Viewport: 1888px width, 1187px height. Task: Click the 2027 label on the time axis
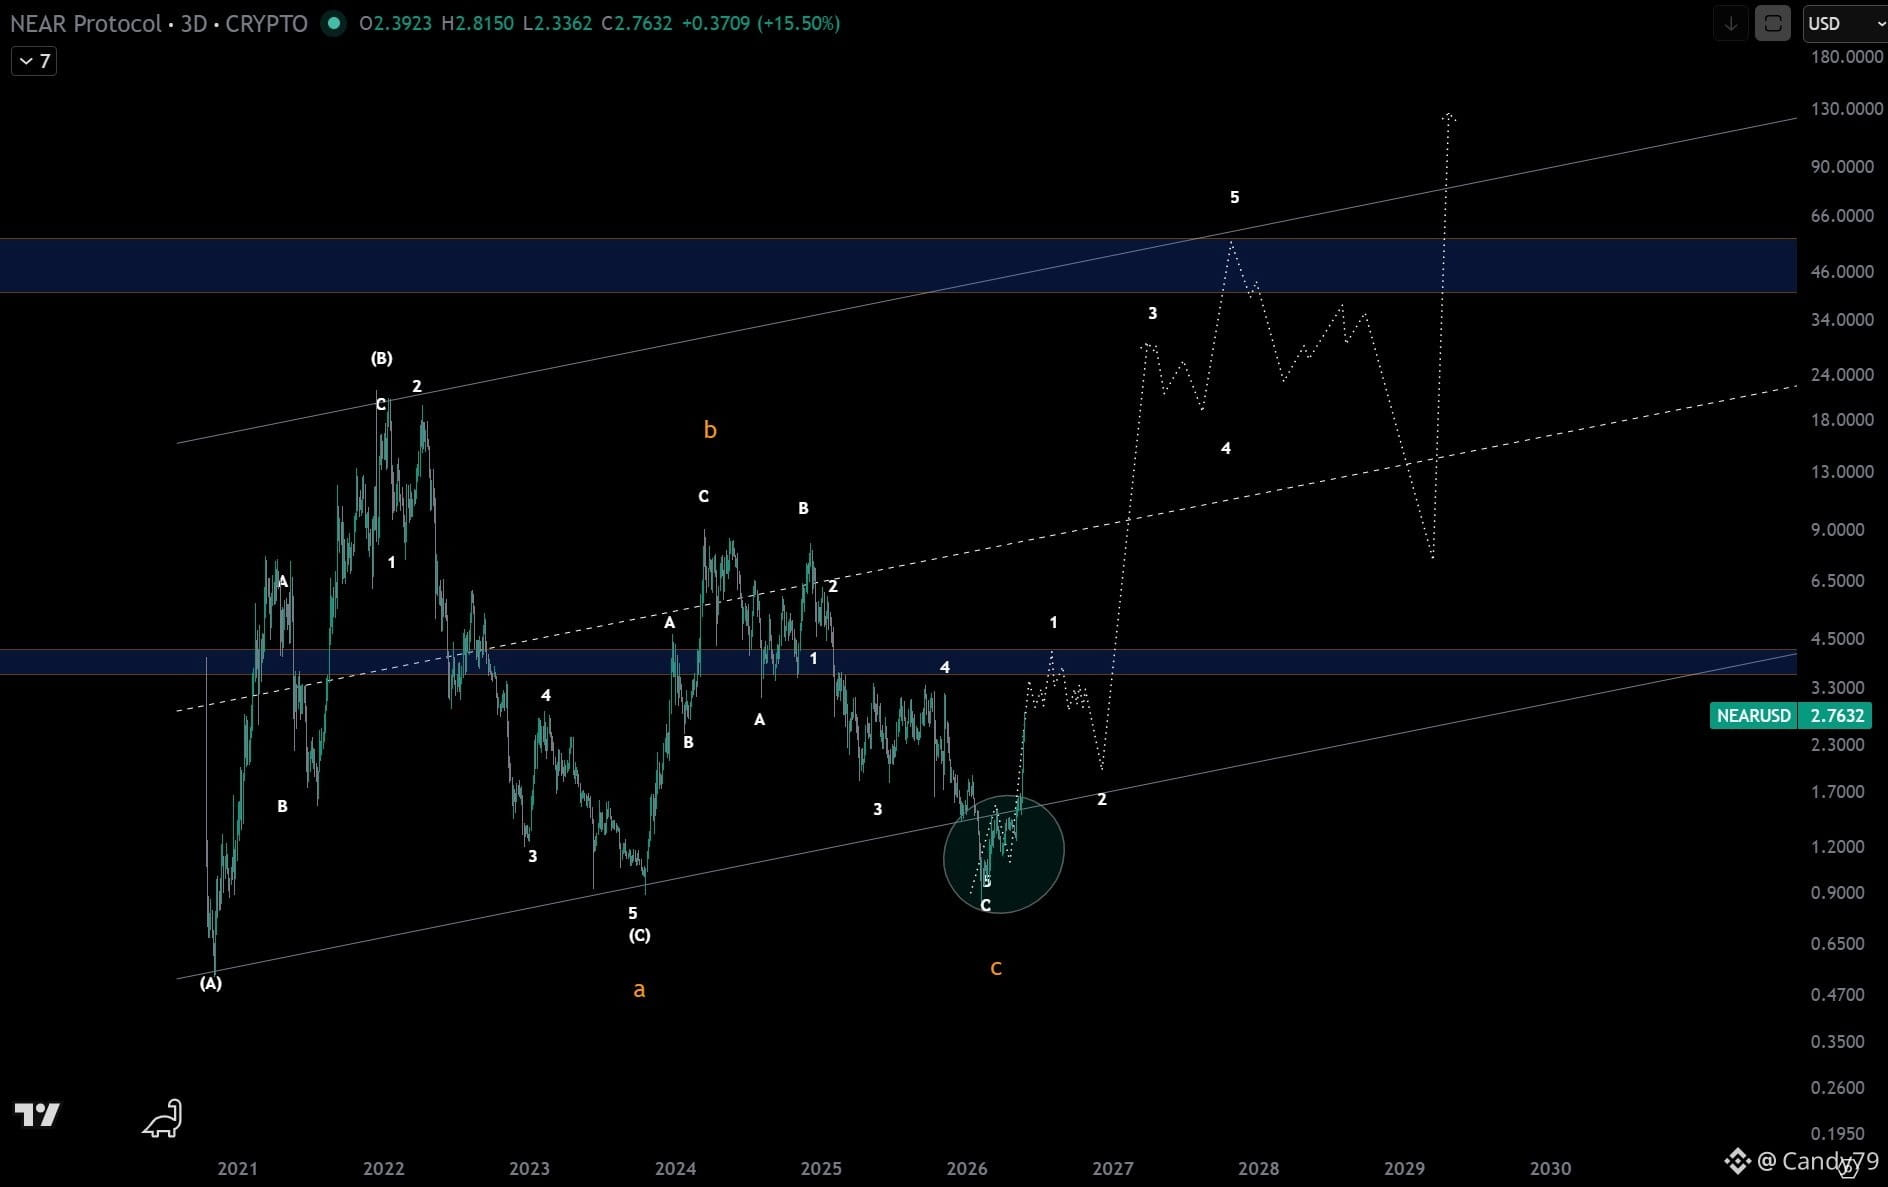click(1113, 1168)
